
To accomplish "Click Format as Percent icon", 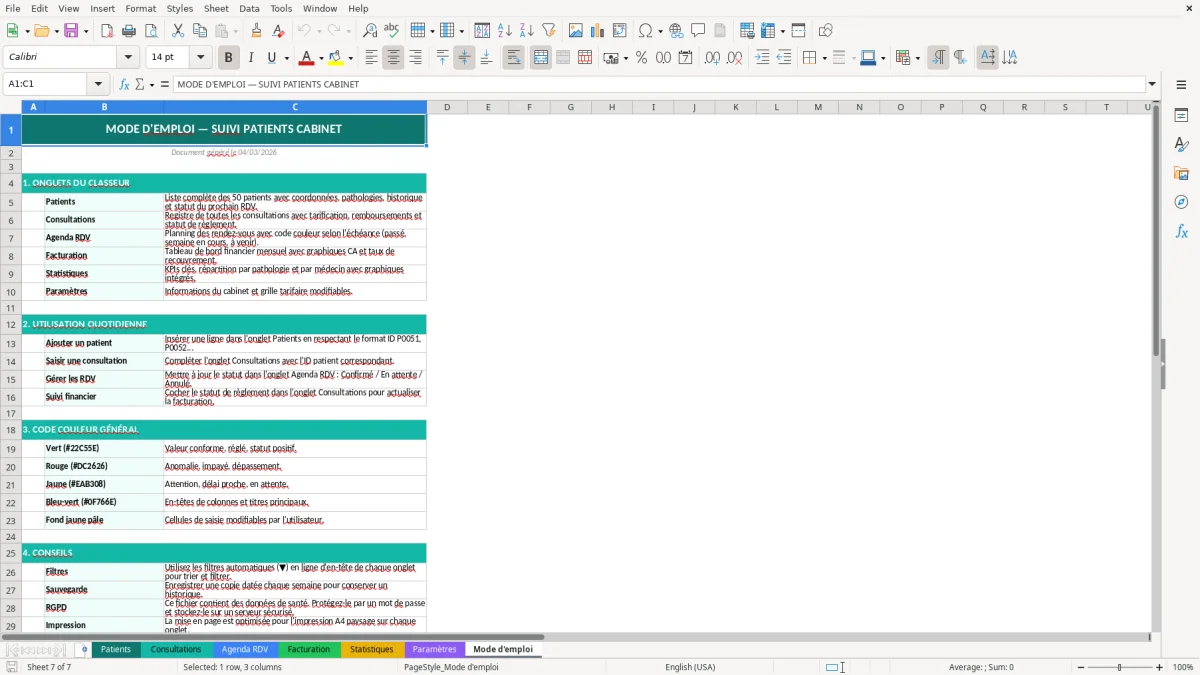I will (641, 58).
